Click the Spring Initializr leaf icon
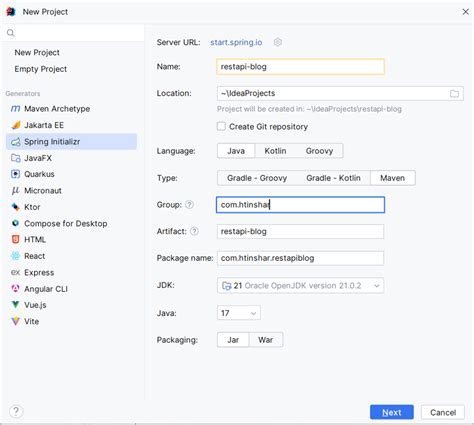 16,142
